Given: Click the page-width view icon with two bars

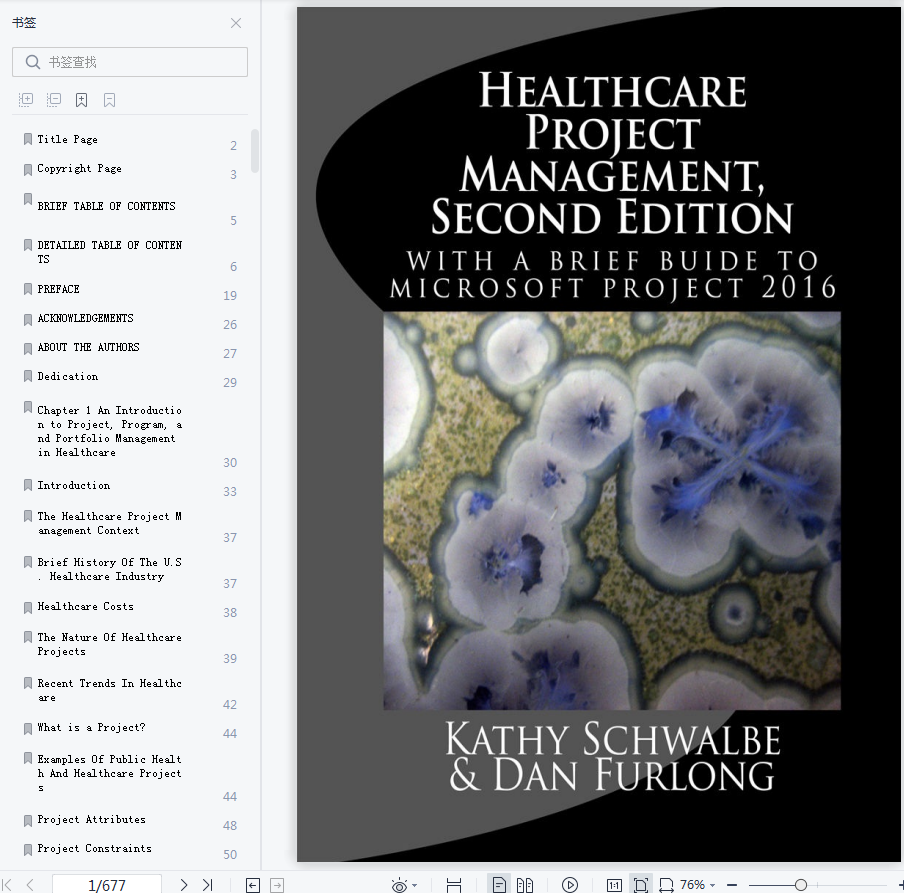Looking at the screenshot, I should [454, 885].
